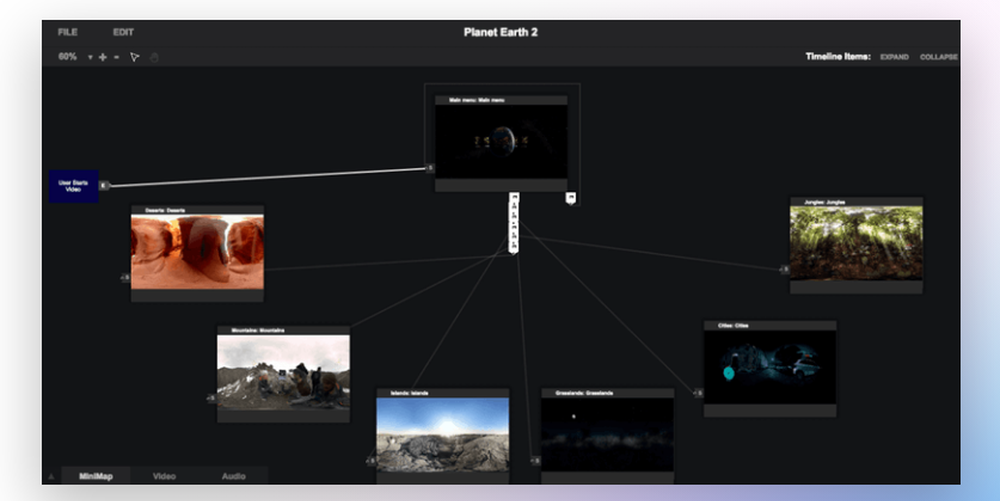Click the Jungles node footer bar
The height and width of the screenshot is (501, 1000).
pyautogui.click(x=856, y=287)
